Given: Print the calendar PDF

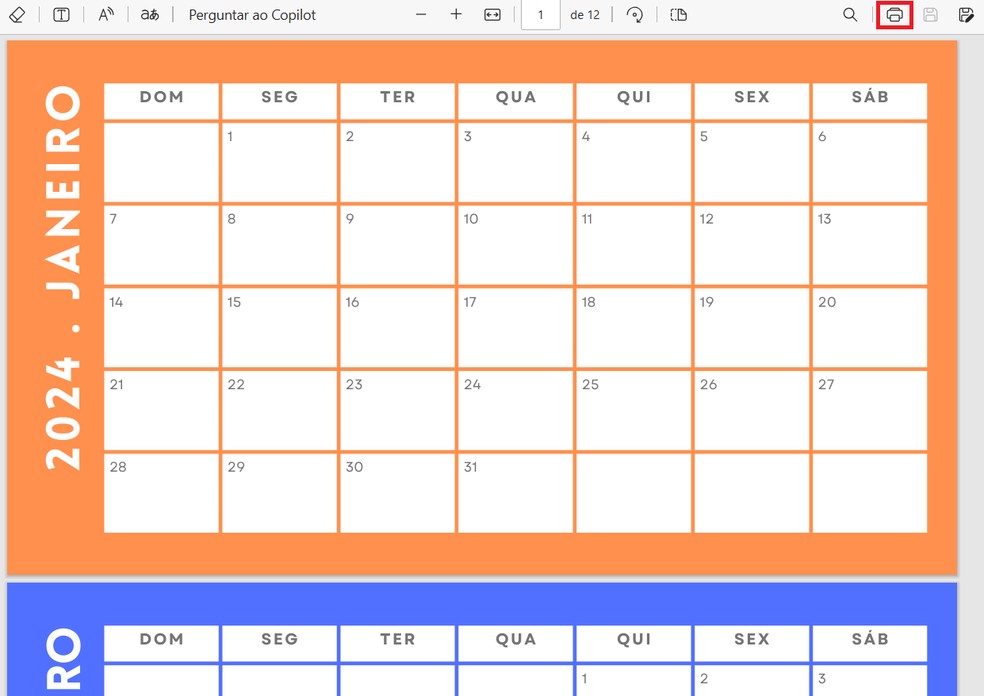Looking at the screenshot, I should tap(894, 15).
